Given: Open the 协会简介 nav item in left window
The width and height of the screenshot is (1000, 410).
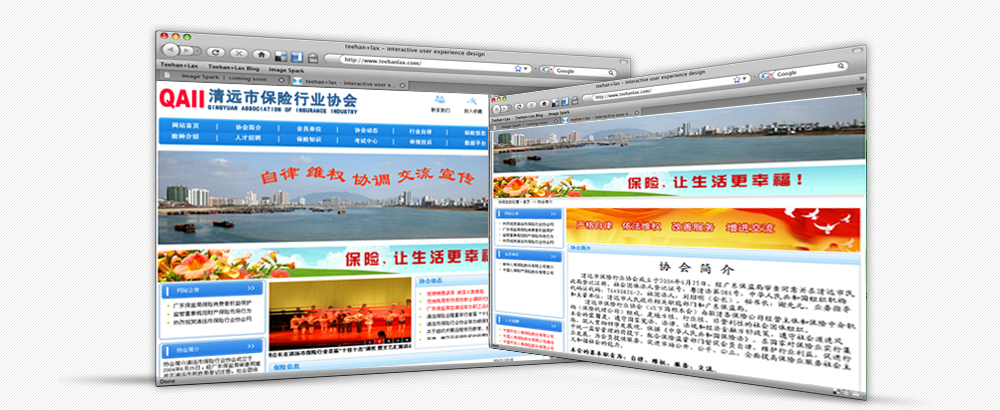Looking at the screenshot, I should [x=248, y=128].
